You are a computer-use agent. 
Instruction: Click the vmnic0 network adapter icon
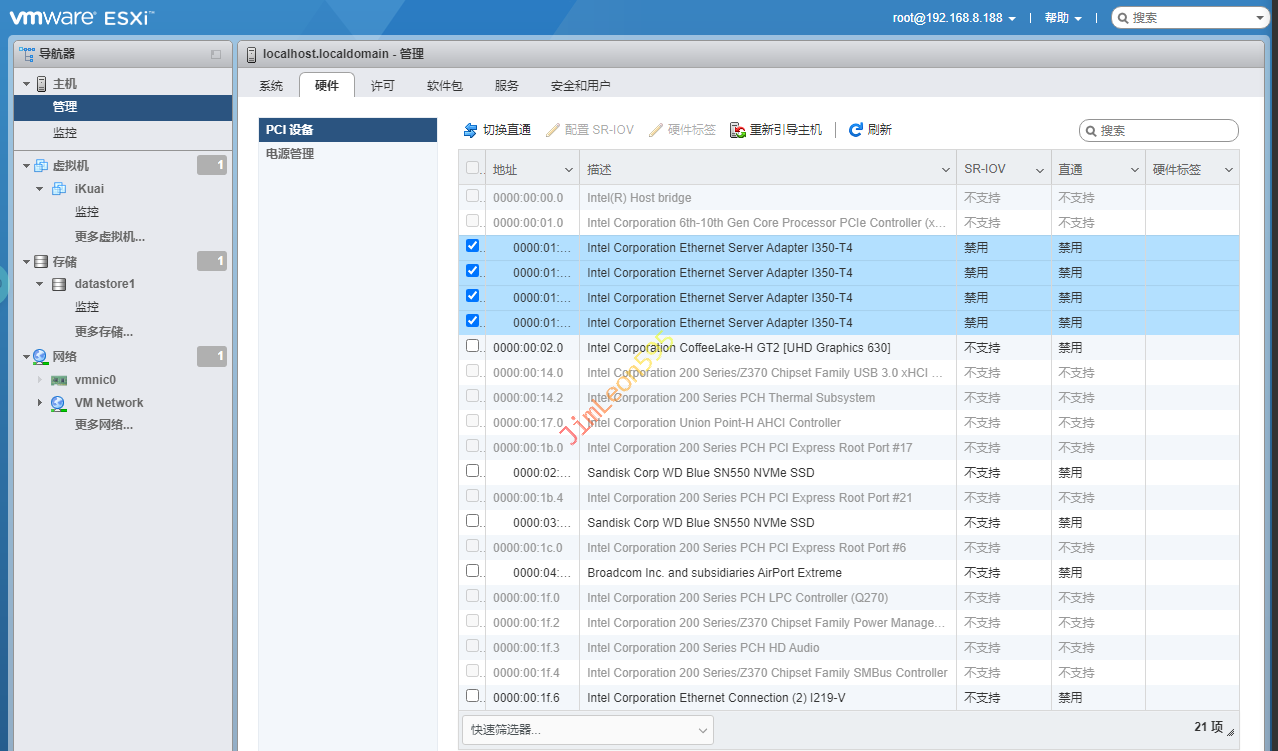point(59,380)
